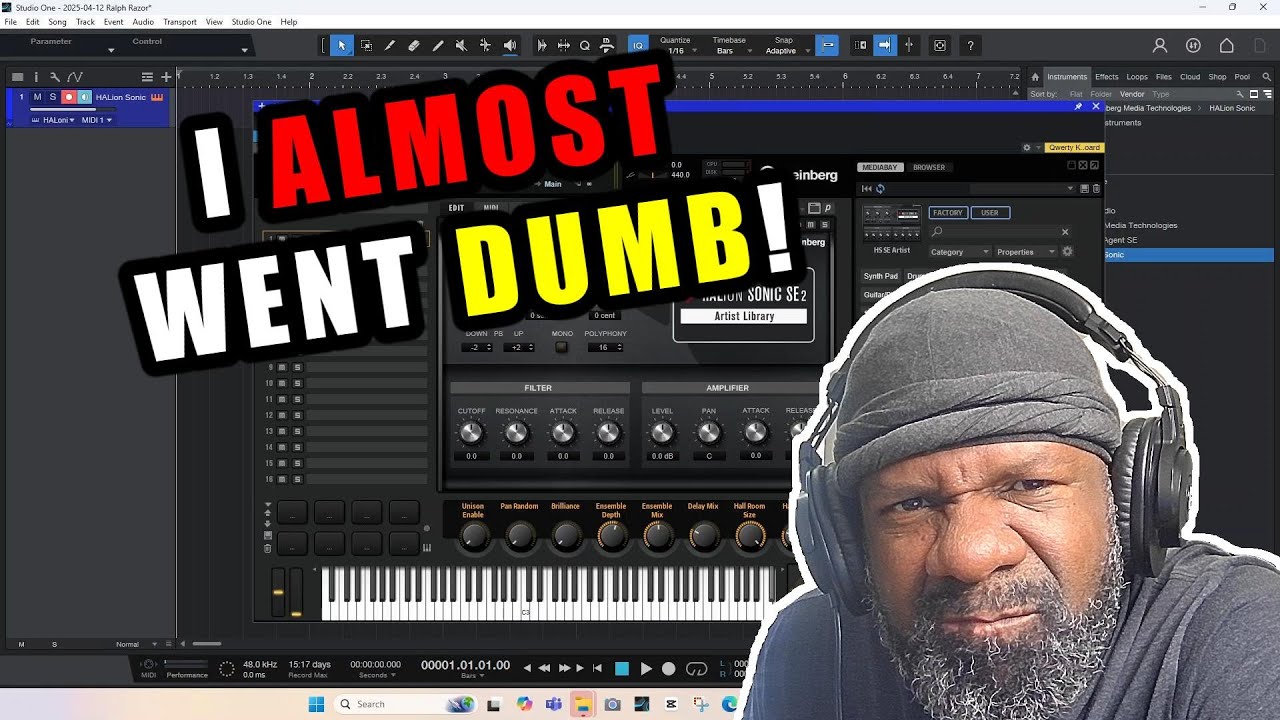Sort browser by Vendor
This screenshot has width=1280, height=720.
click(1132, 94)
